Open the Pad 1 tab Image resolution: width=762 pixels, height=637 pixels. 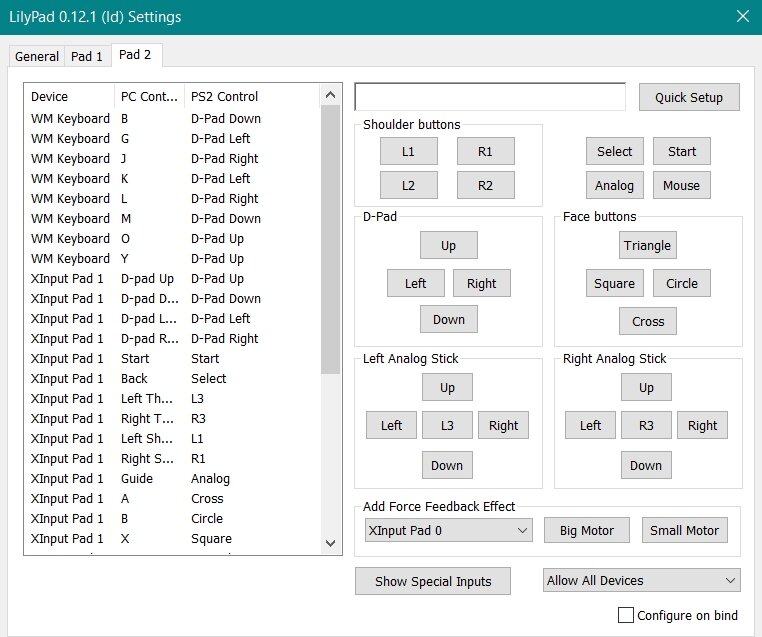pyautogui.click(x=87, y=56)
